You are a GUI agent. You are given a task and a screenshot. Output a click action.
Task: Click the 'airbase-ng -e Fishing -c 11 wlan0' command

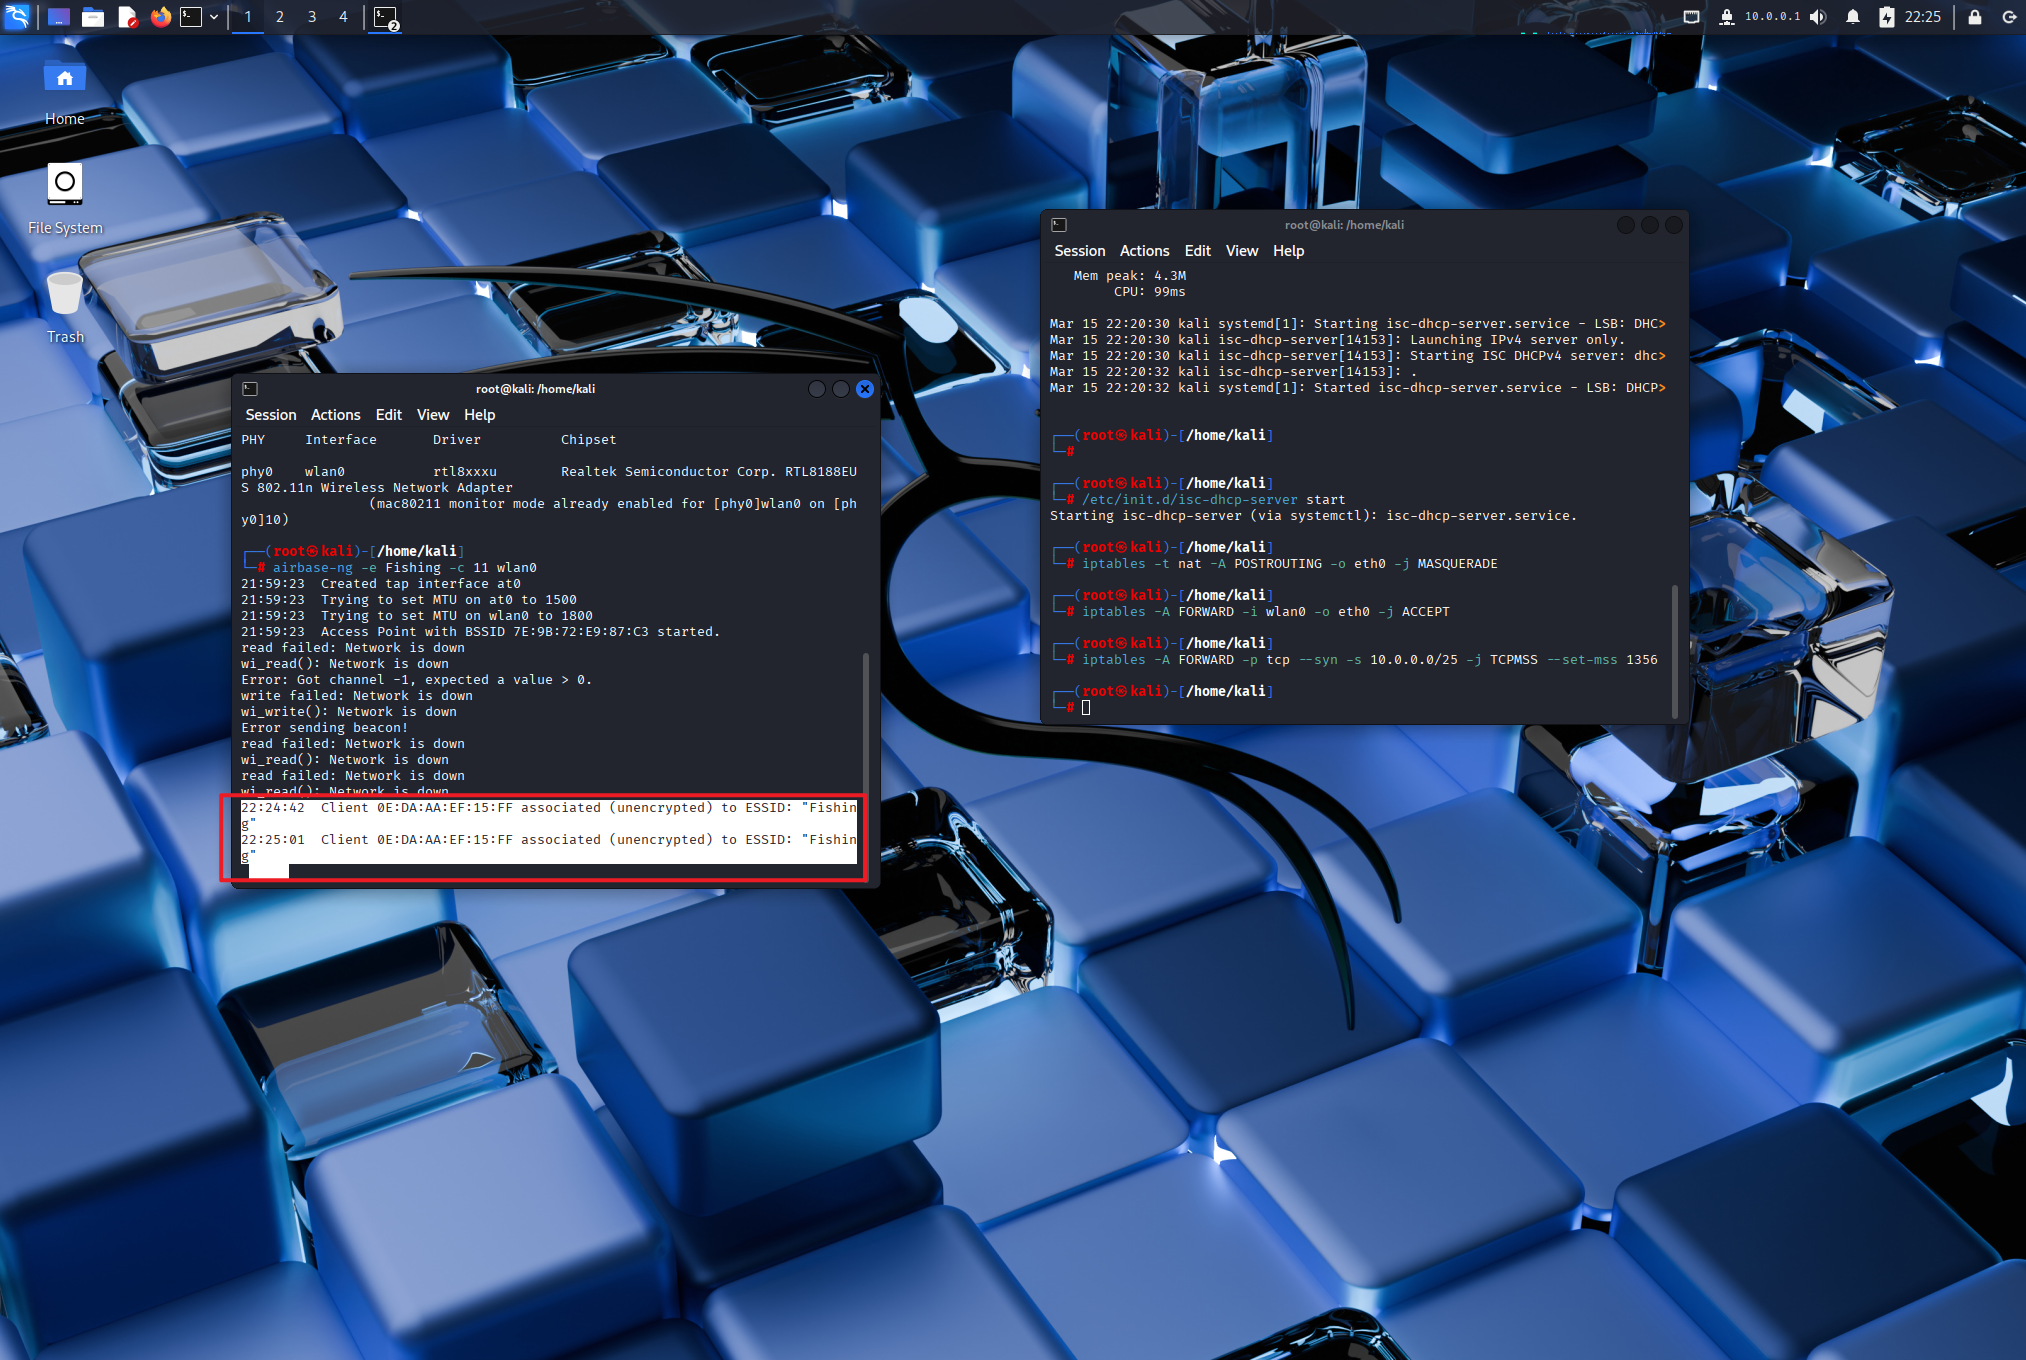tap(405, 568)
